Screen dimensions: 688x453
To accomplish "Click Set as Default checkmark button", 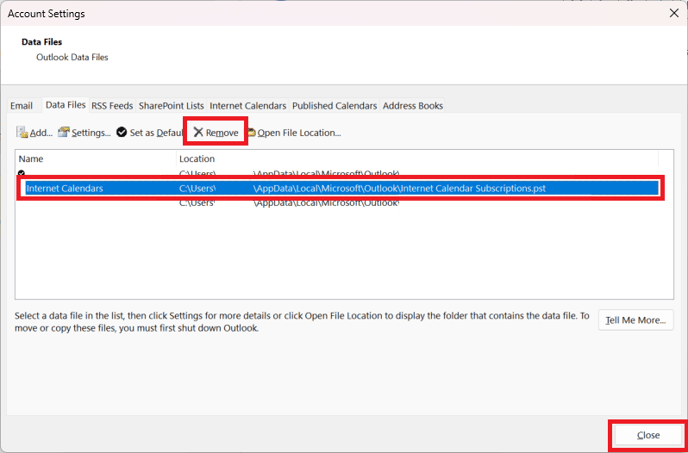I will (149, 133).
